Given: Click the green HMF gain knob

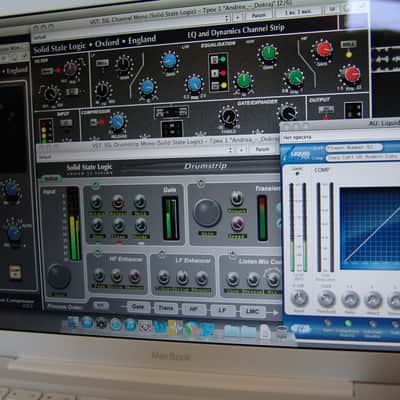Looking at the screenshot, I should coord(269,53).
